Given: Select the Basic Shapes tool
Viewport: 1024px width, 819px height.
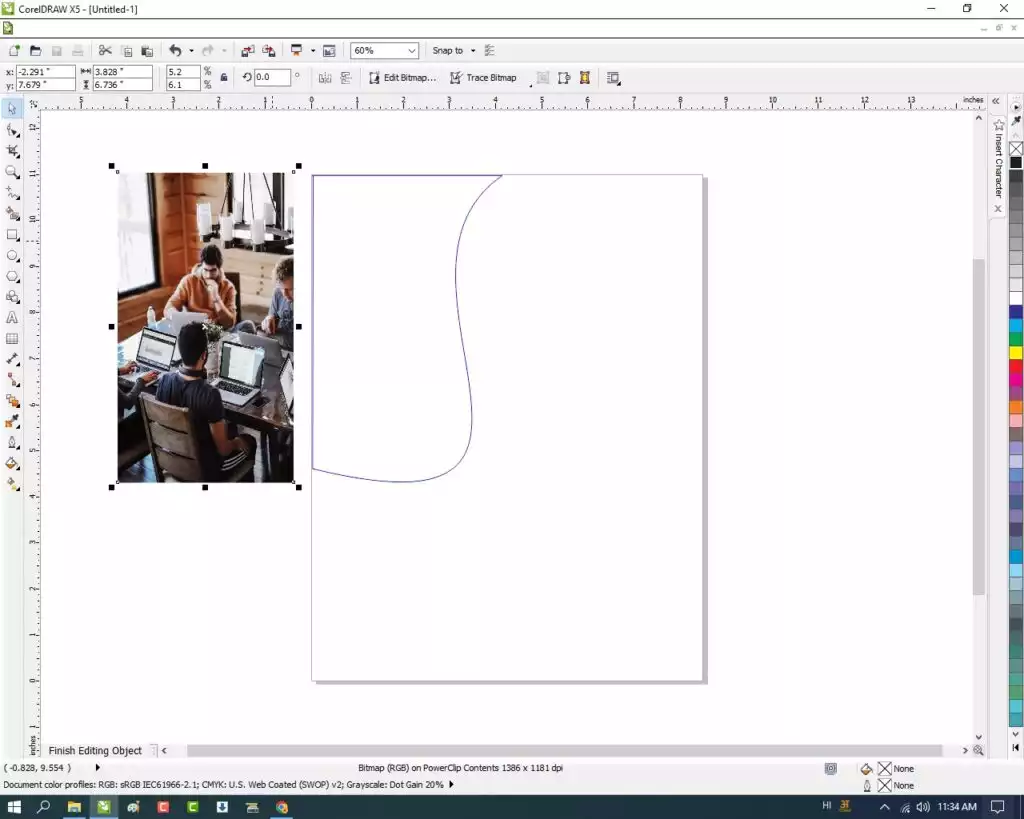Looking at the screenshot, I should (12, 297).
